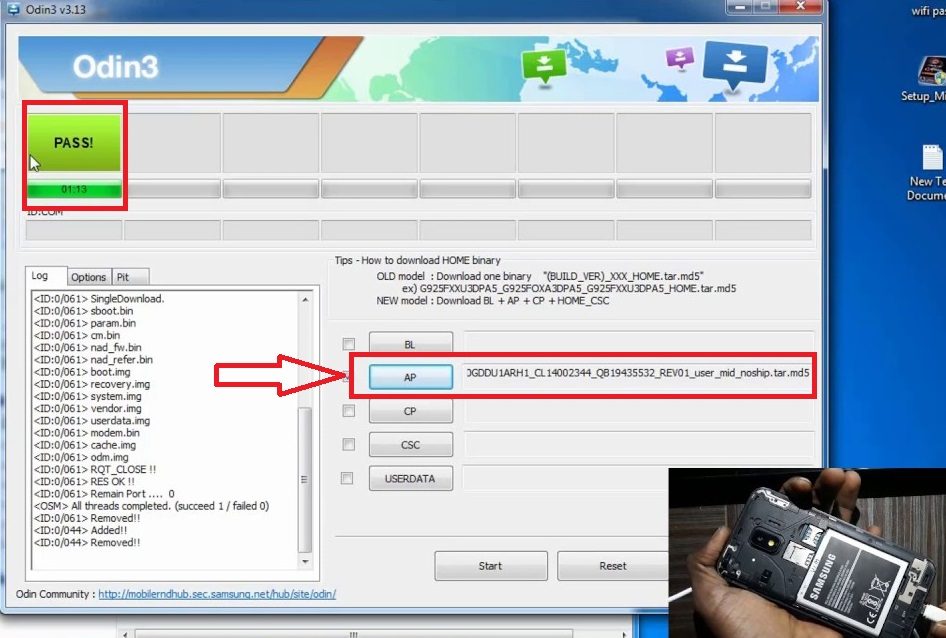The height and width of the screenshot is (638, 946).
Task: Click the green download icon in banner
Action: (544, 67)
